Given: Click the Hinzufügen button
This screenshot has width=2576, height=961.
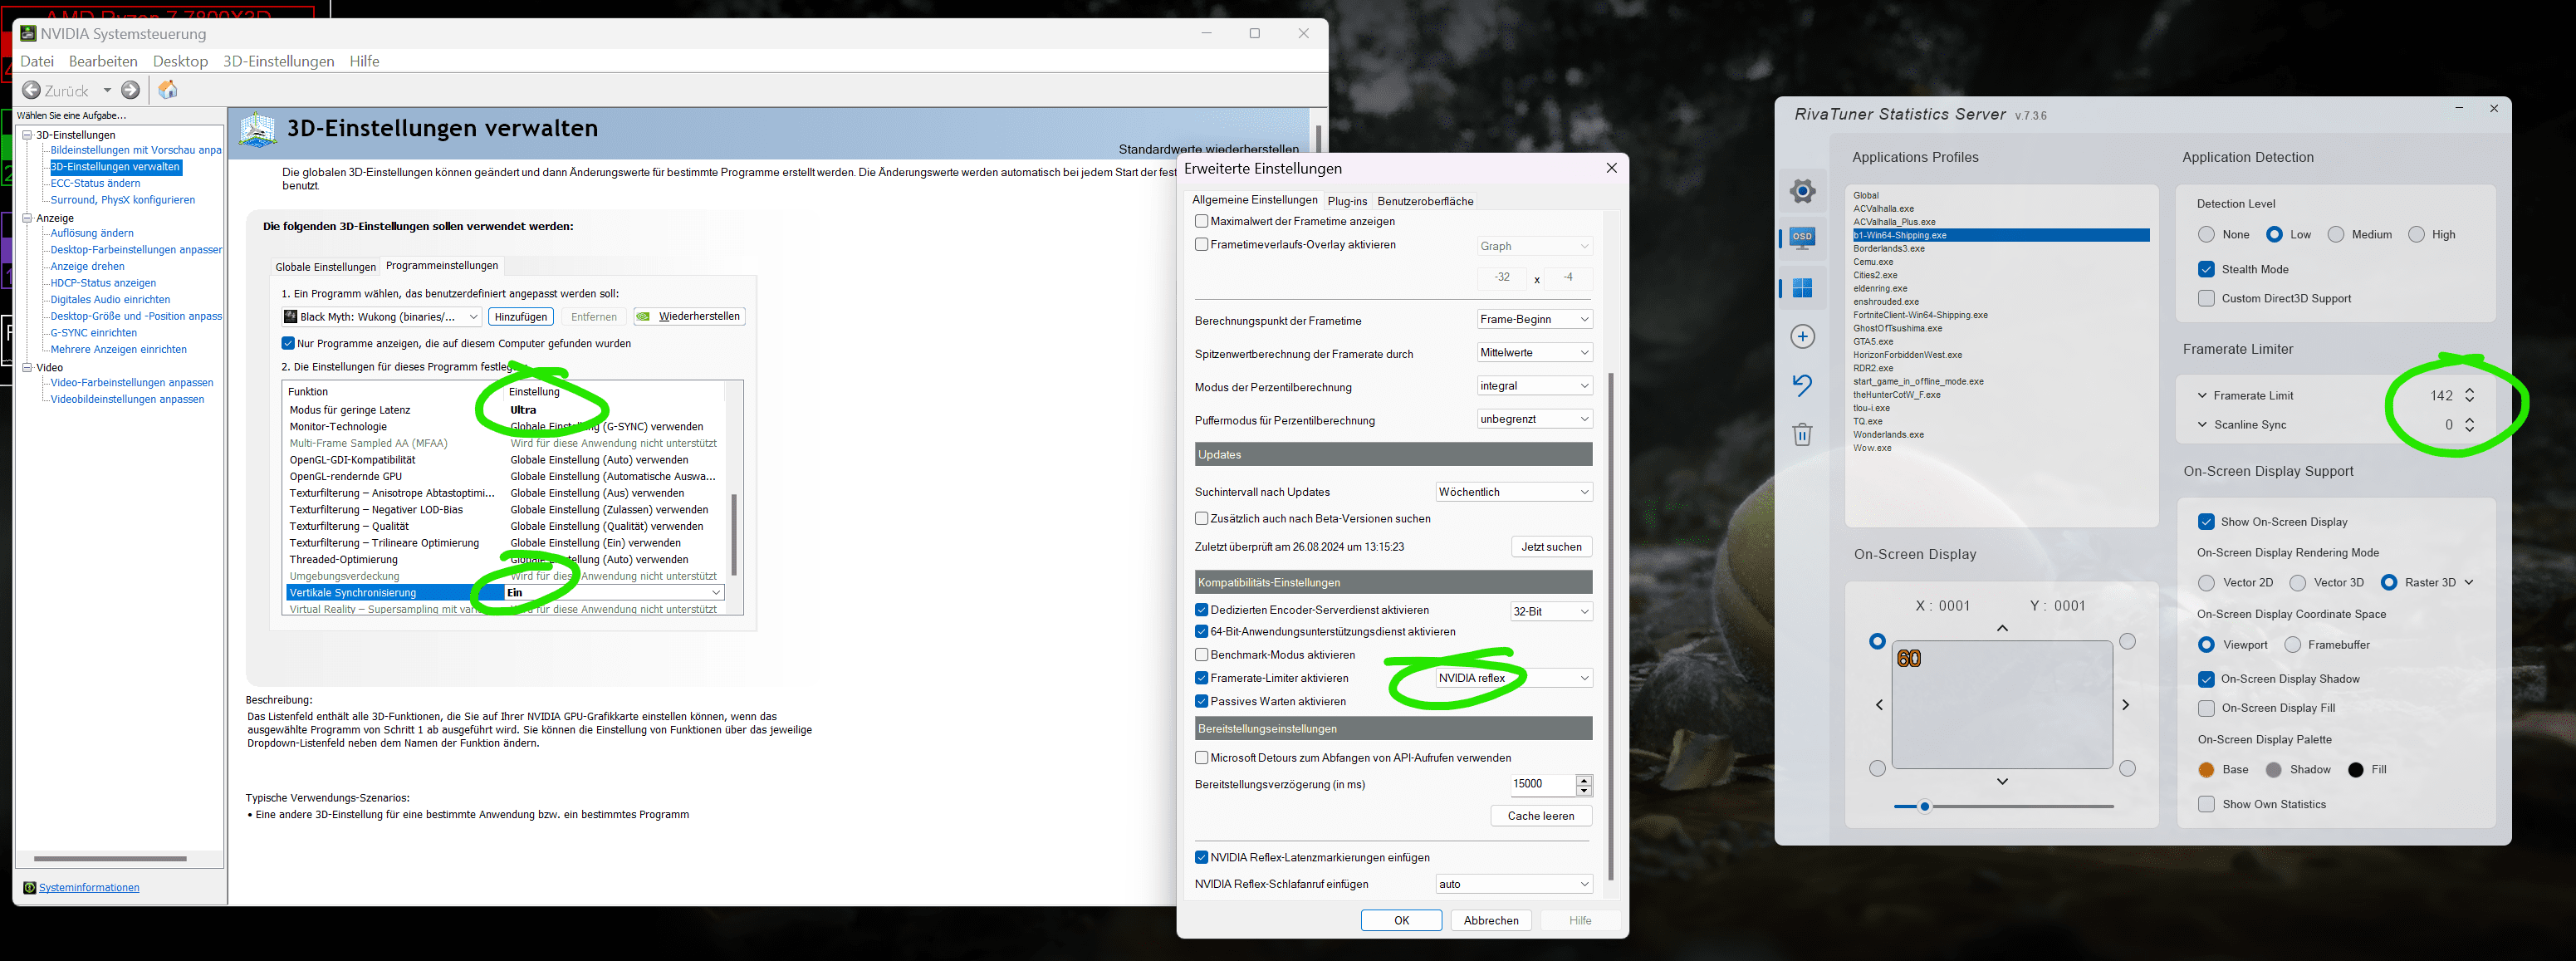Looking at the screenshot, I should tap(521, 317).
